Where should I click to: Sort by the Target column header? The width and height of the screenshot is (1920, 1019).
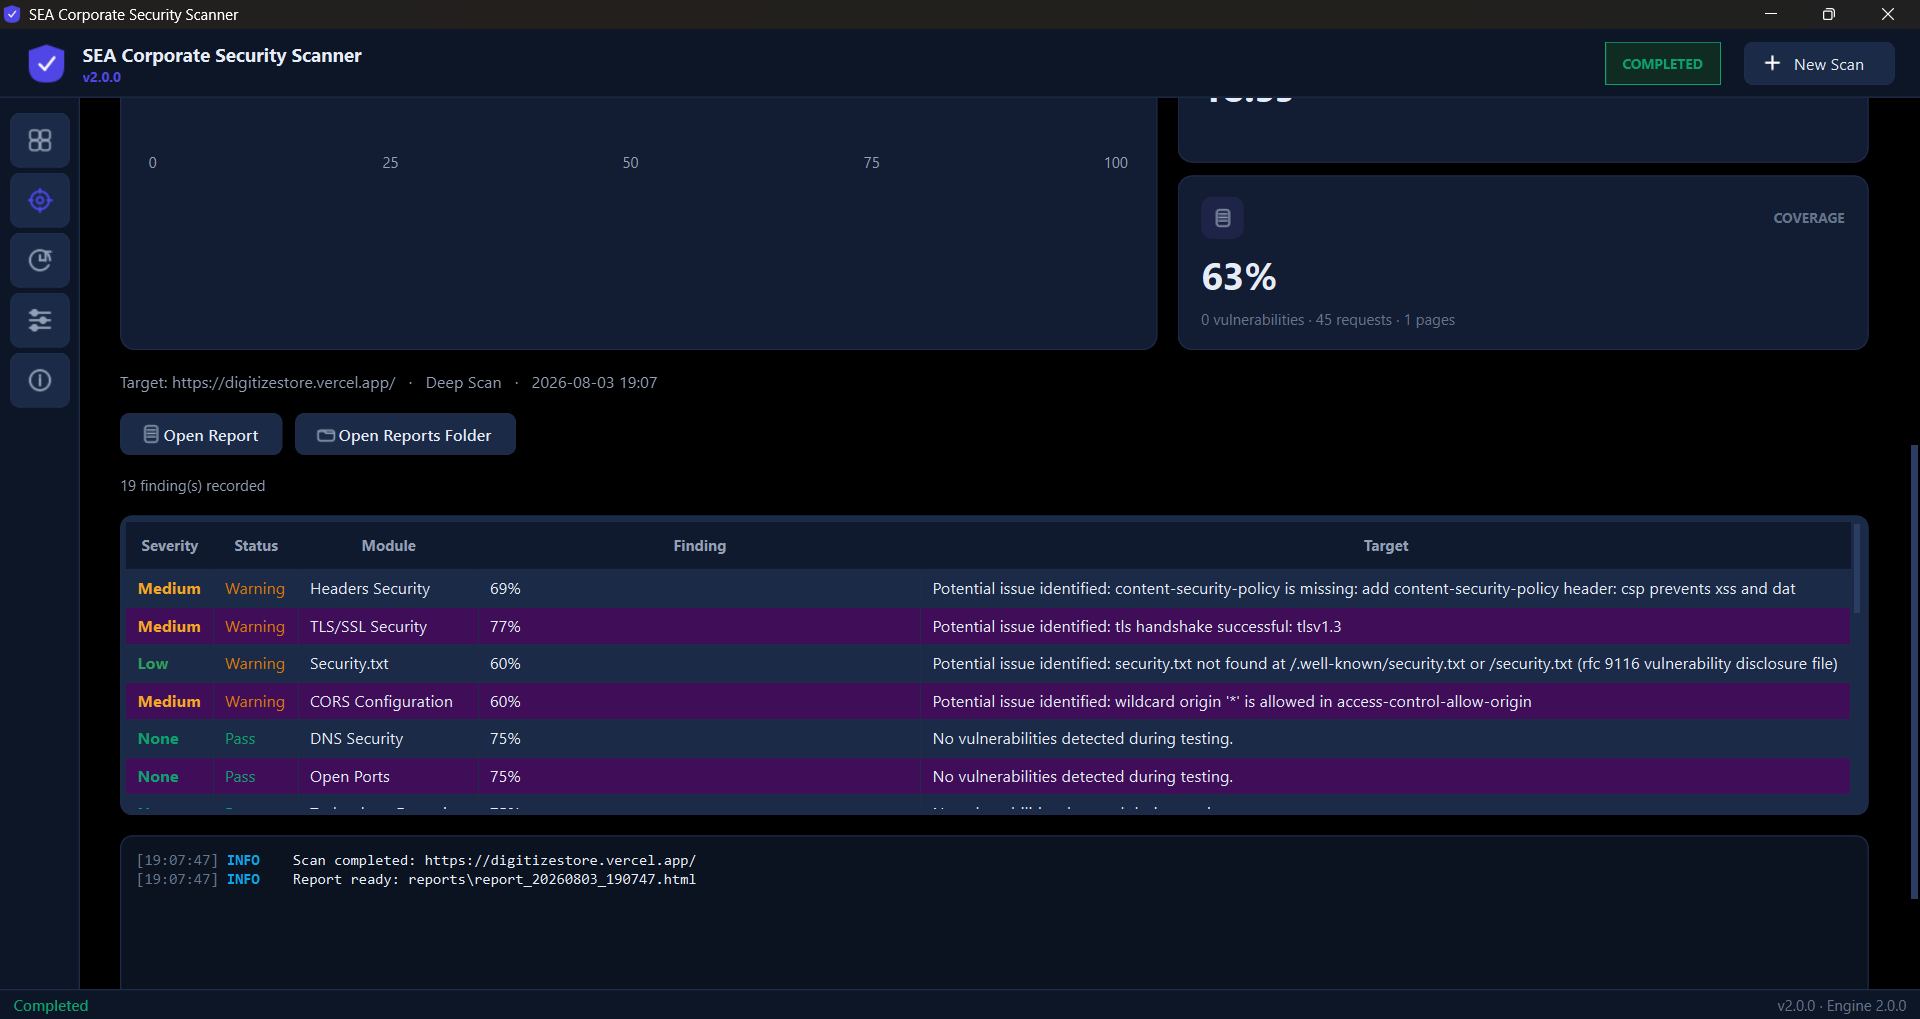click(x=1385, y=546)
